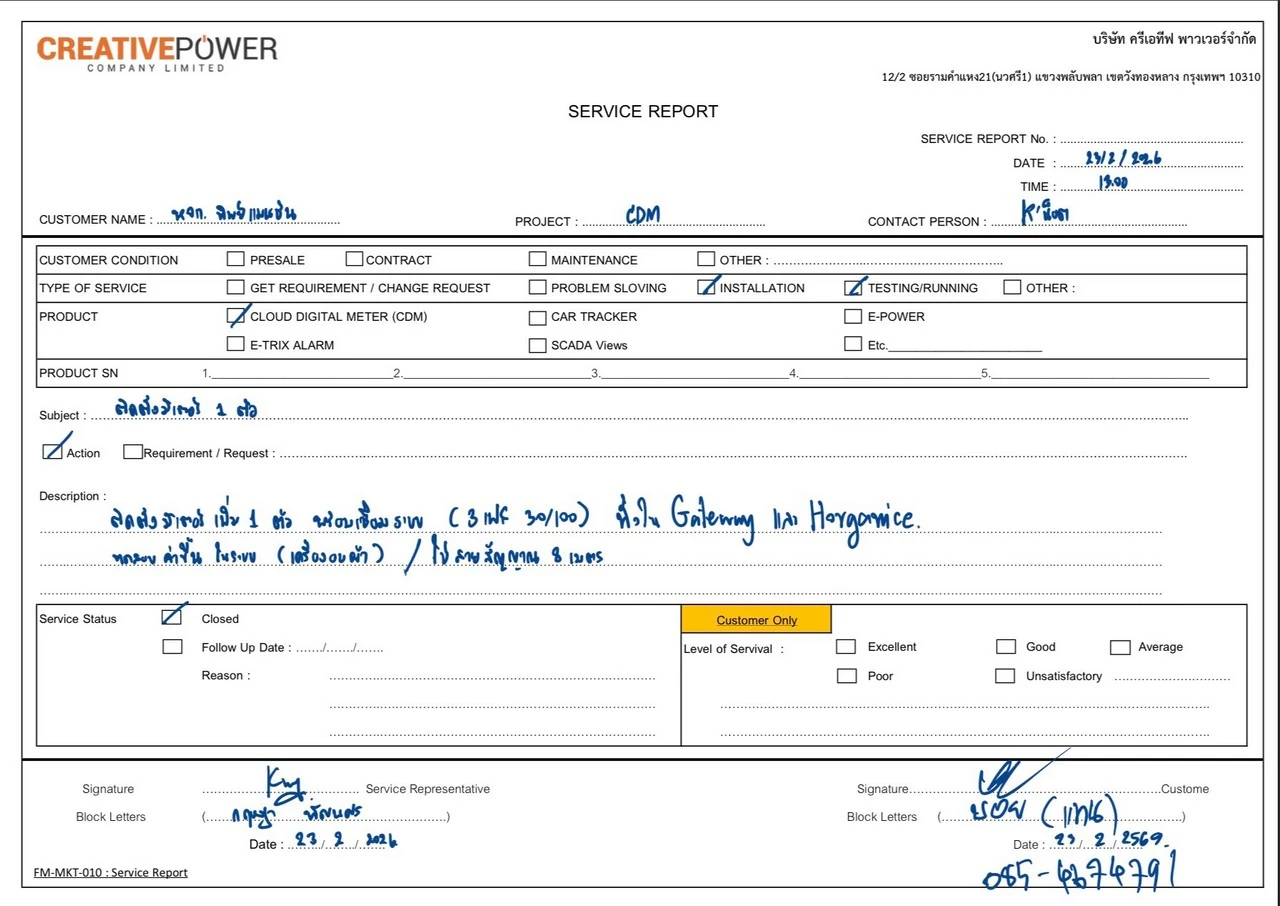1280x906 pixels.
Task: Click the Customer Only yellow label
Action: pyautogui.click(x=756, y=620)
